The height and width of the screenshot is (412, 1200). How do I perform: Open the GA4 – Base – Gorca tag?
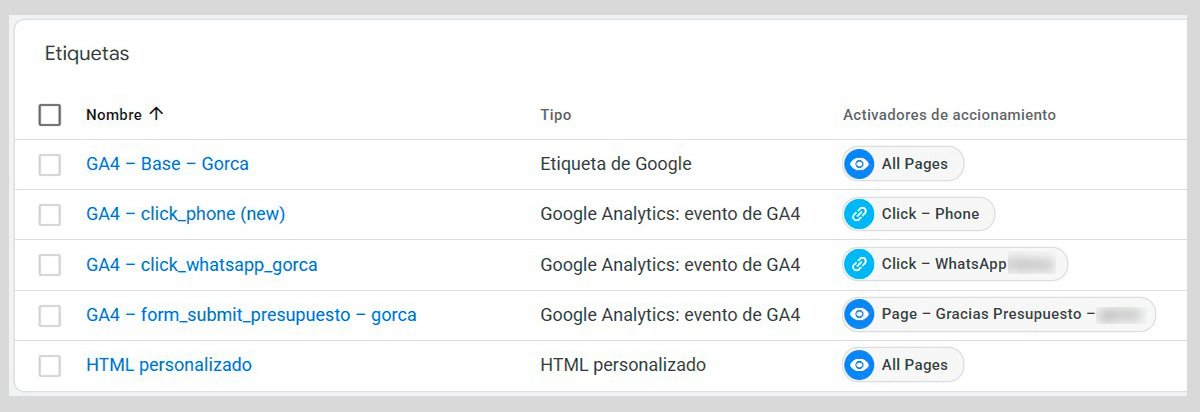167,164
